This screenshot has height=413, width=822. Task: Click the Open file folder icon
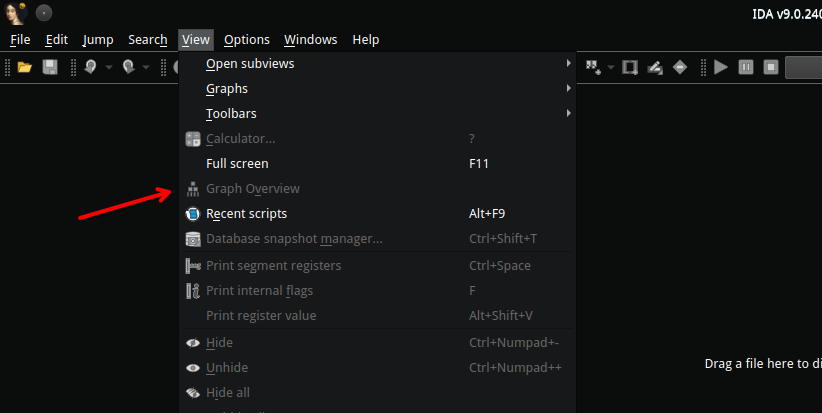coord(24,67)
